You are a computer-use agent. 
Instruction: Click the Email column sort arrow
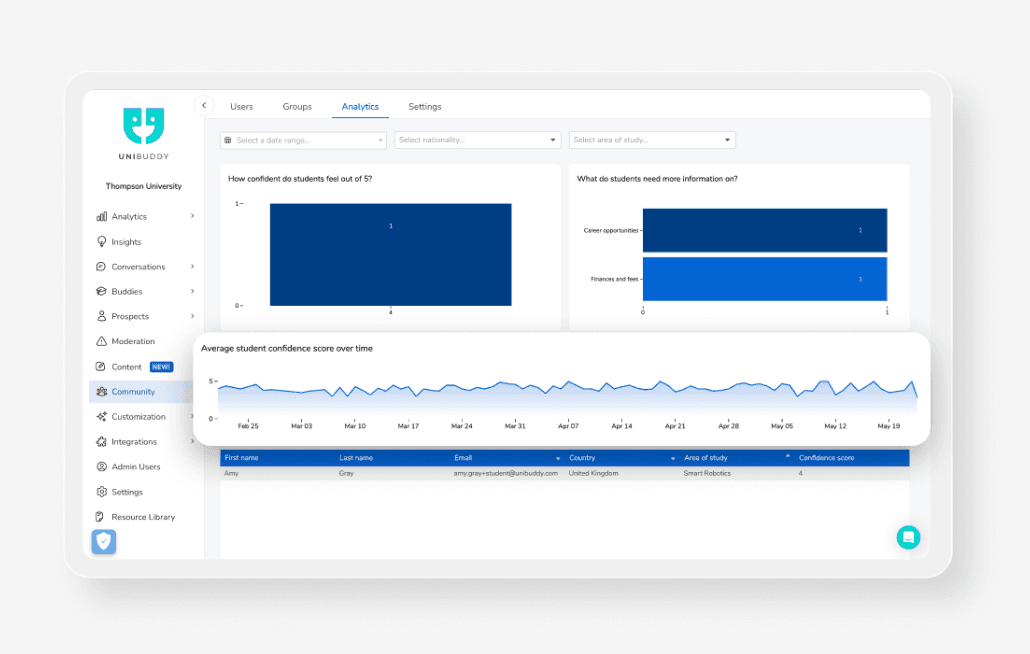[558, 458]
